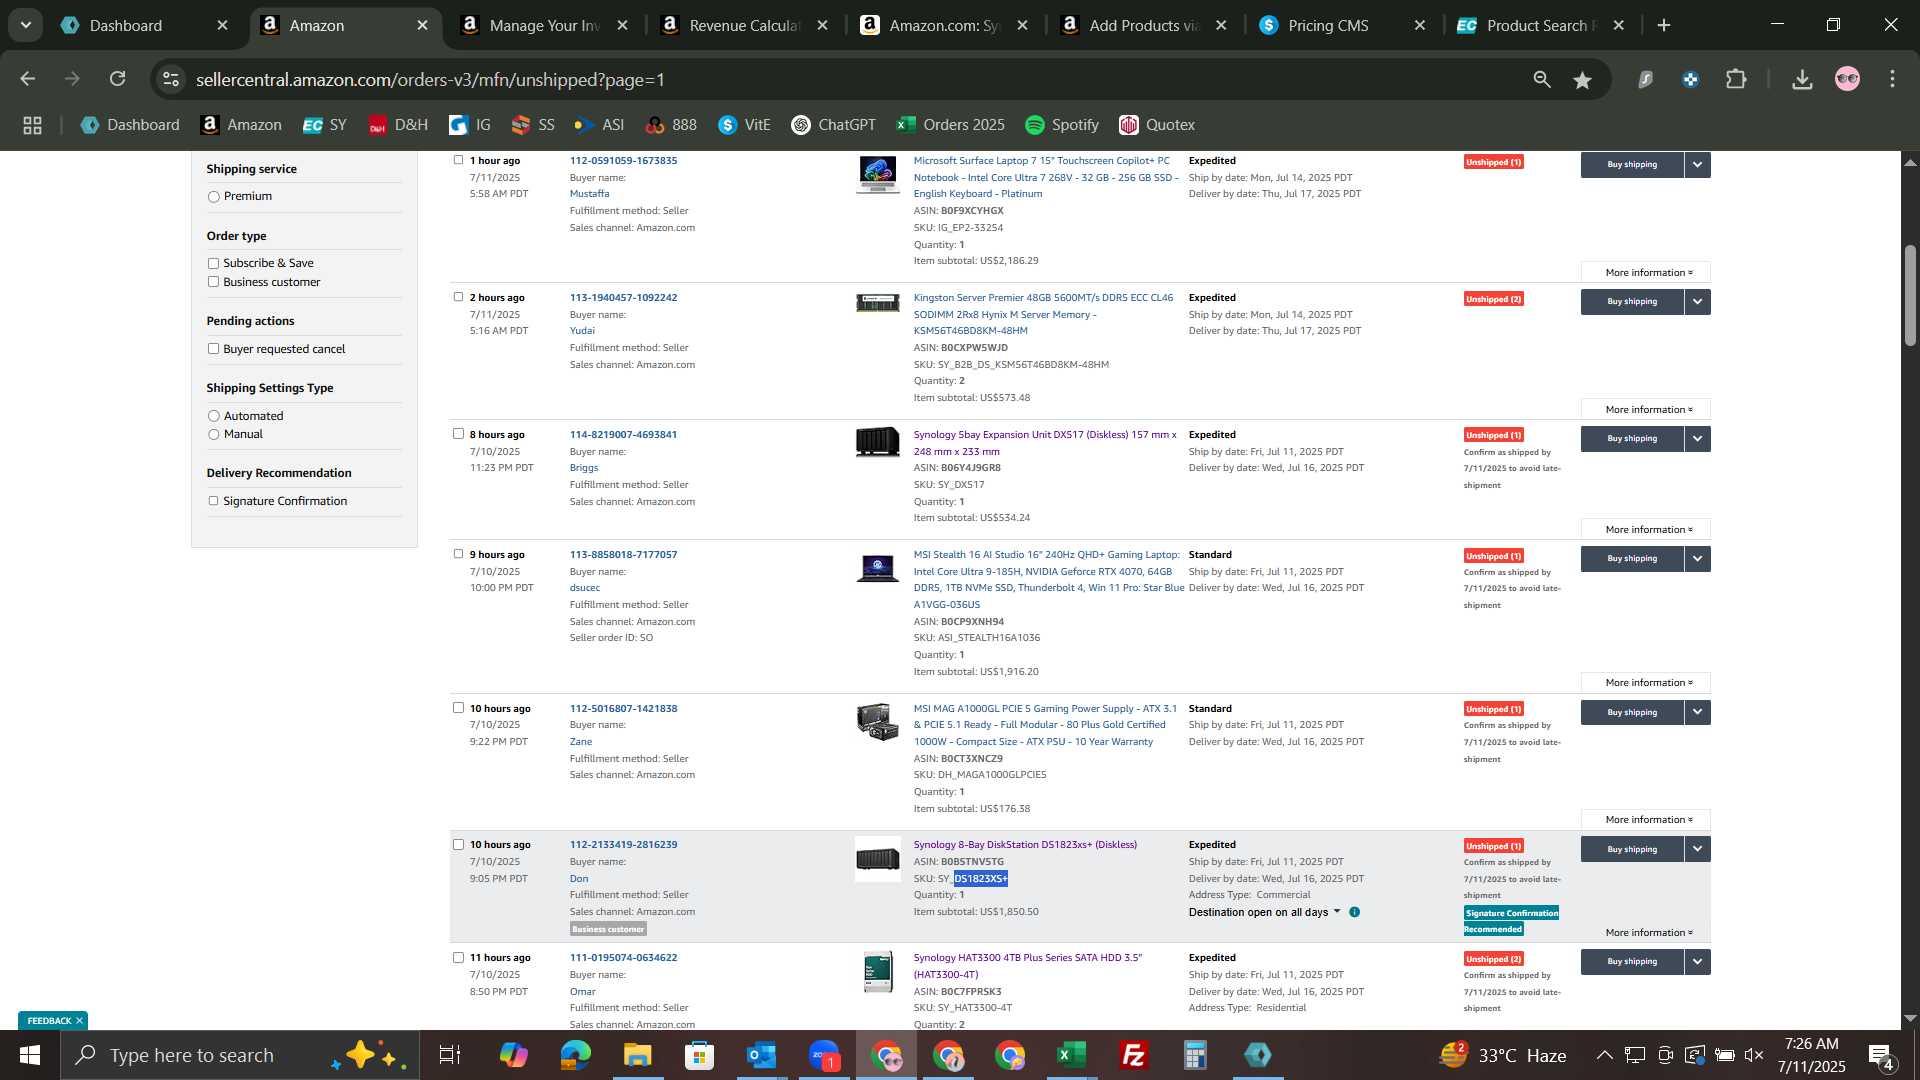The image size is (1920, 1080).
Task: Check Signature Confirmation filter
Action: 213,501
